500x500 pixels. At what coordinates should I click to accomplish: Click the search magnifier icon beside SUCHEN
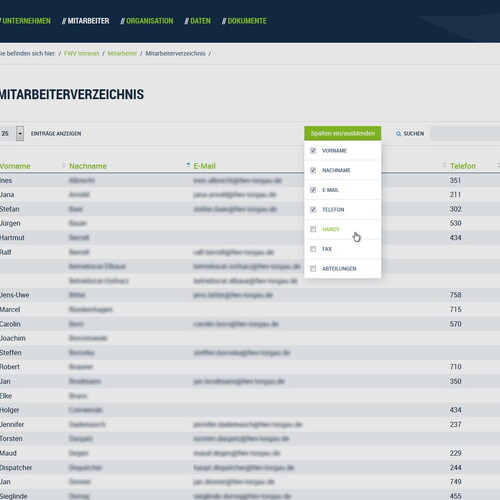398,134
